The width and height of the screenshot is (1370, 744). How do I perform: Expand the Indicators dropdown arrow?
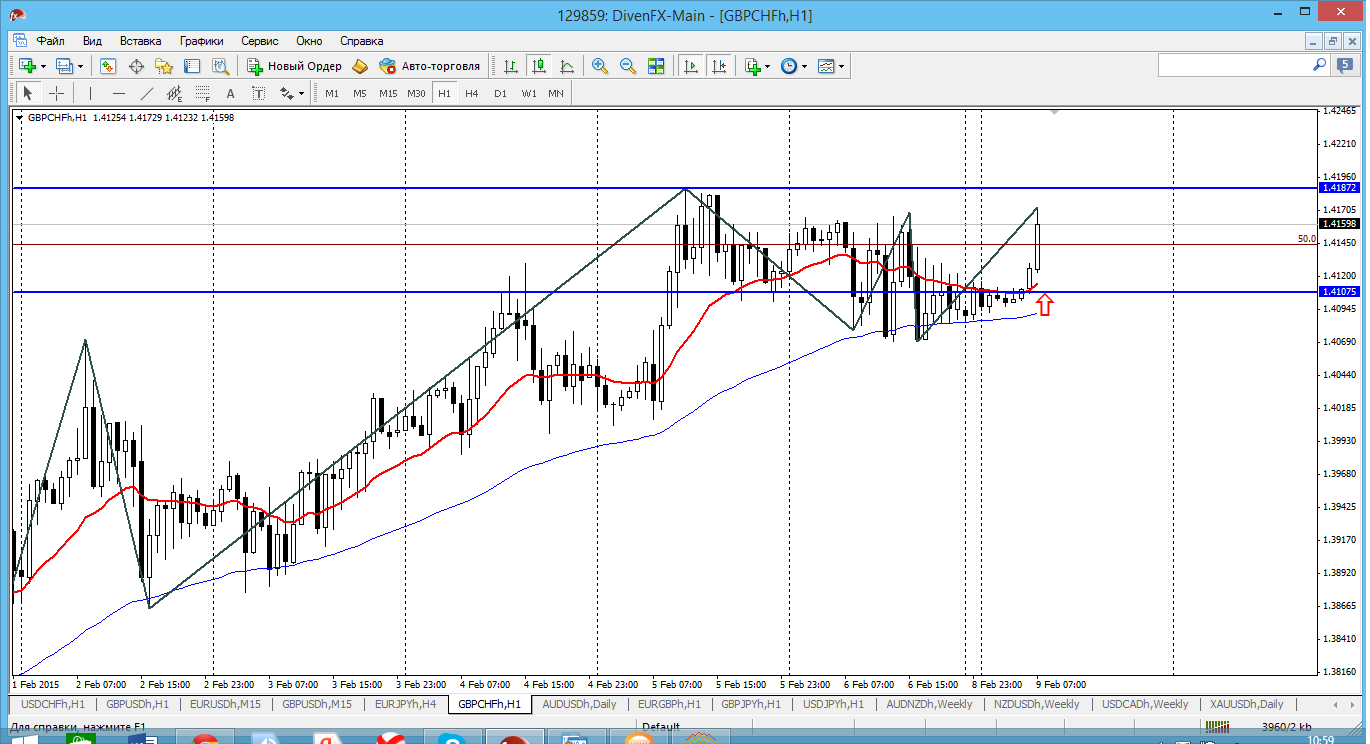point(767,66)
